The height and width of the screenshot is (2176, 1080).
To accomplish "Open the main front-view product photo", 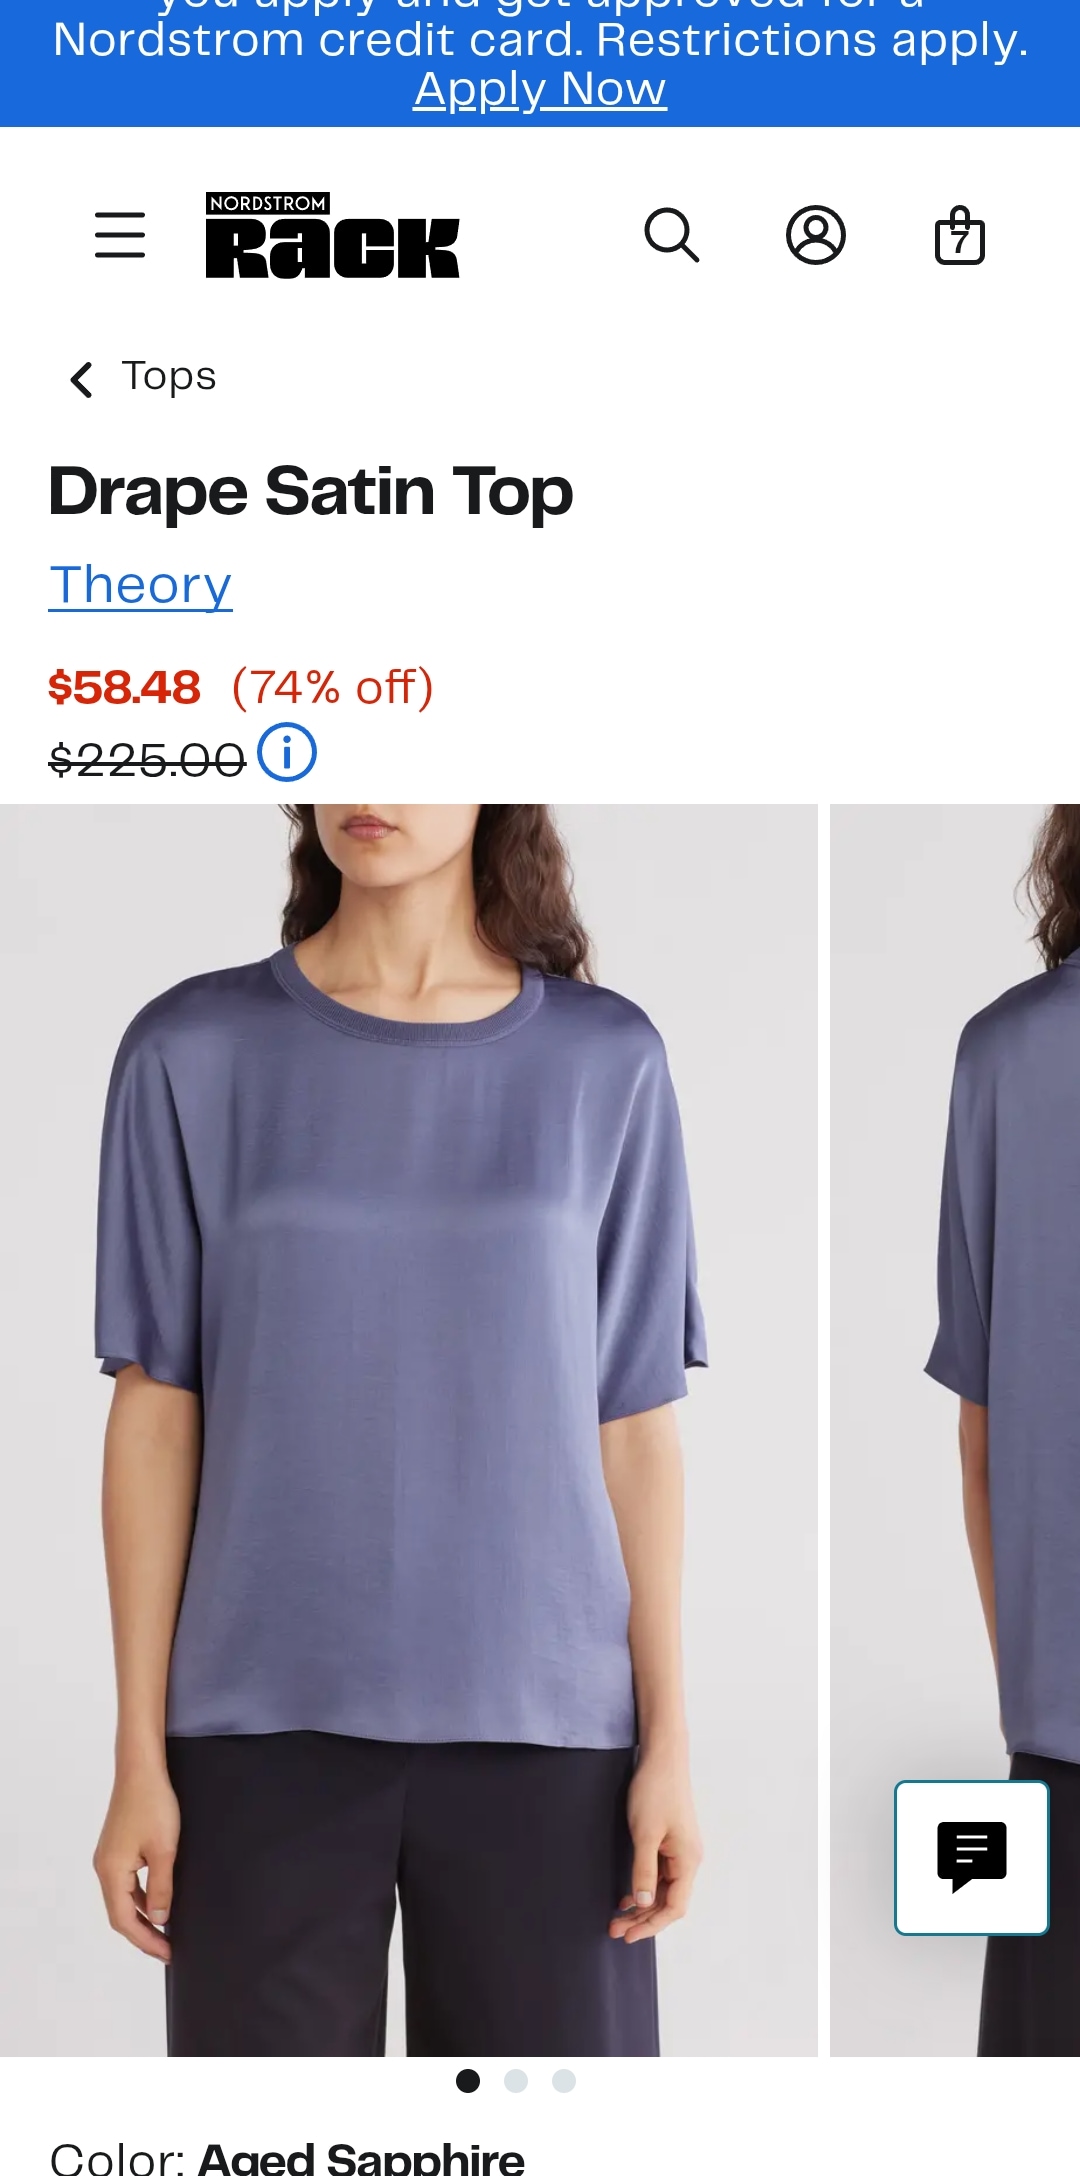I will point(409,1430).
